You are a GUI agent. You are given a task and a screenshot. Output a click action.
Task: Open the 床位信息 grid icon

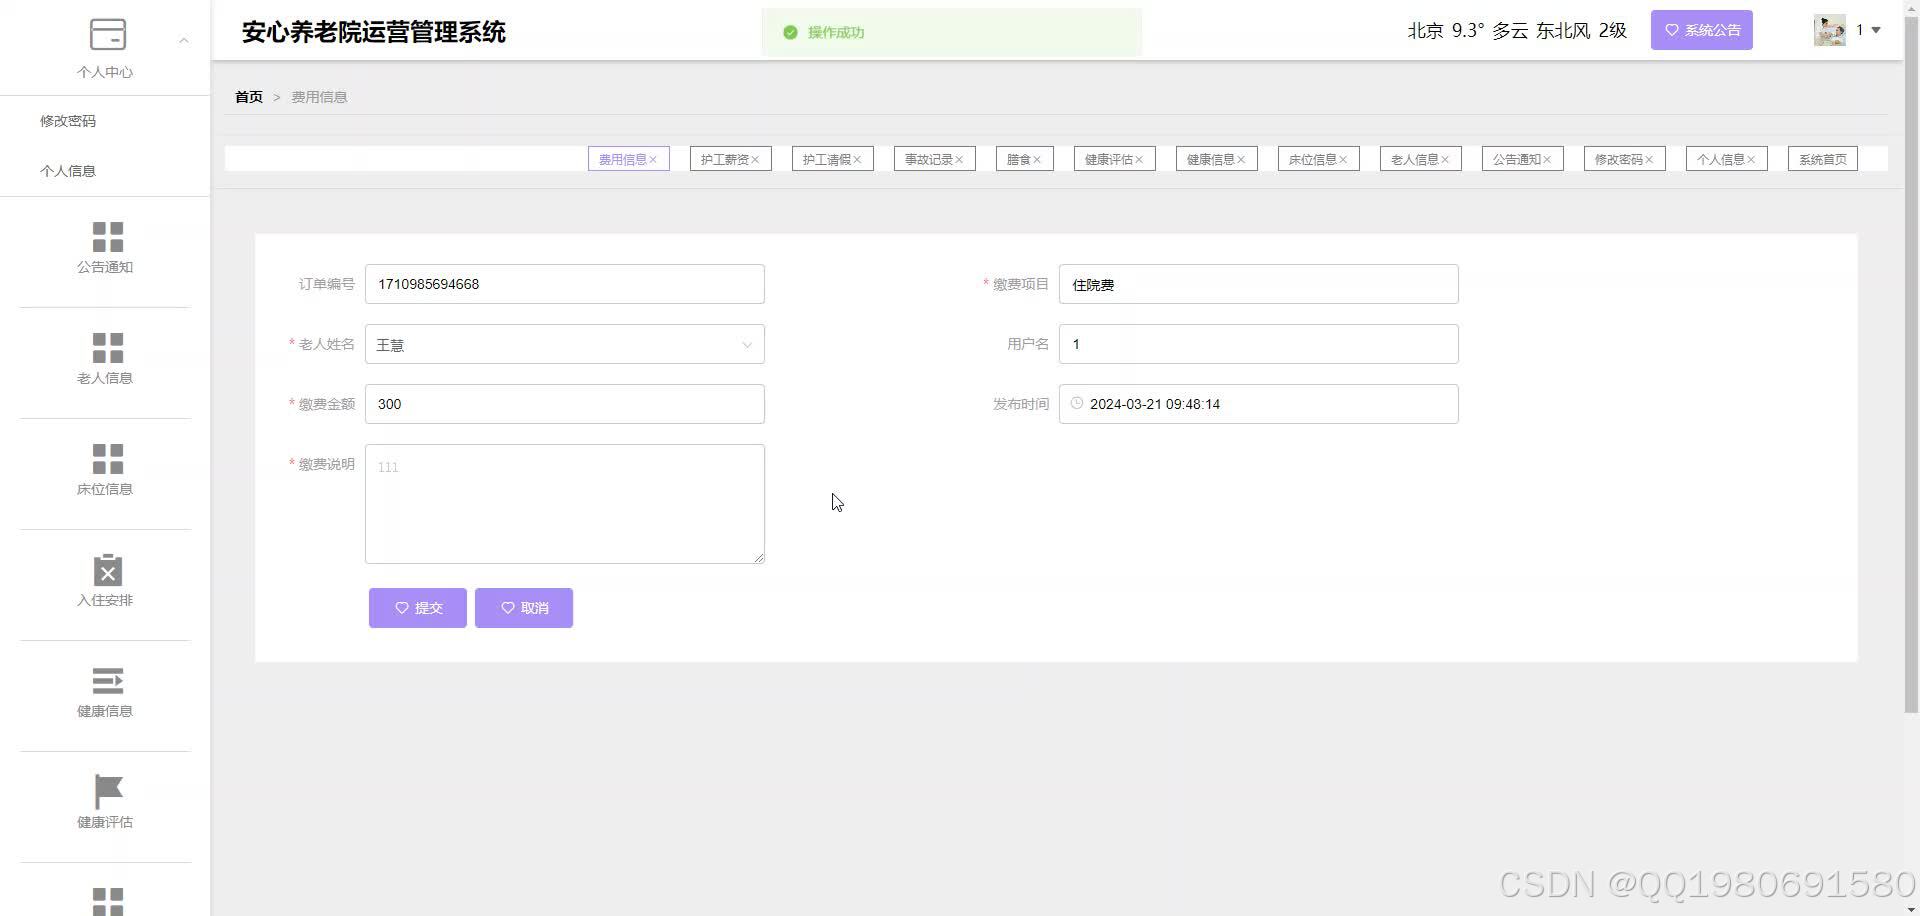coord(107,459)
